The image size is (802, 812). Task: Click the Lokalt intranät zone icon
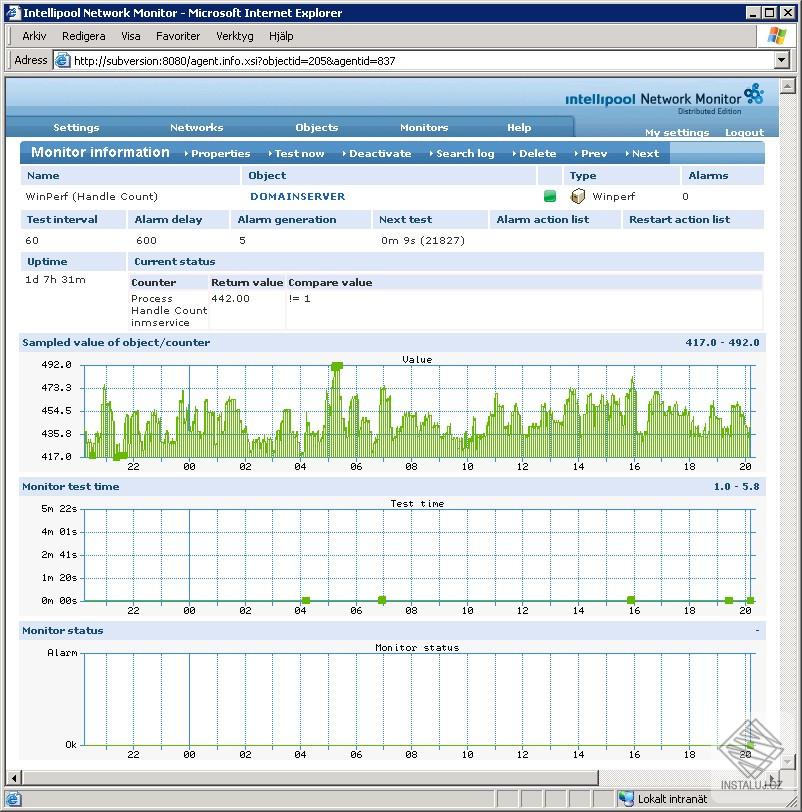[x=626, y=799]
